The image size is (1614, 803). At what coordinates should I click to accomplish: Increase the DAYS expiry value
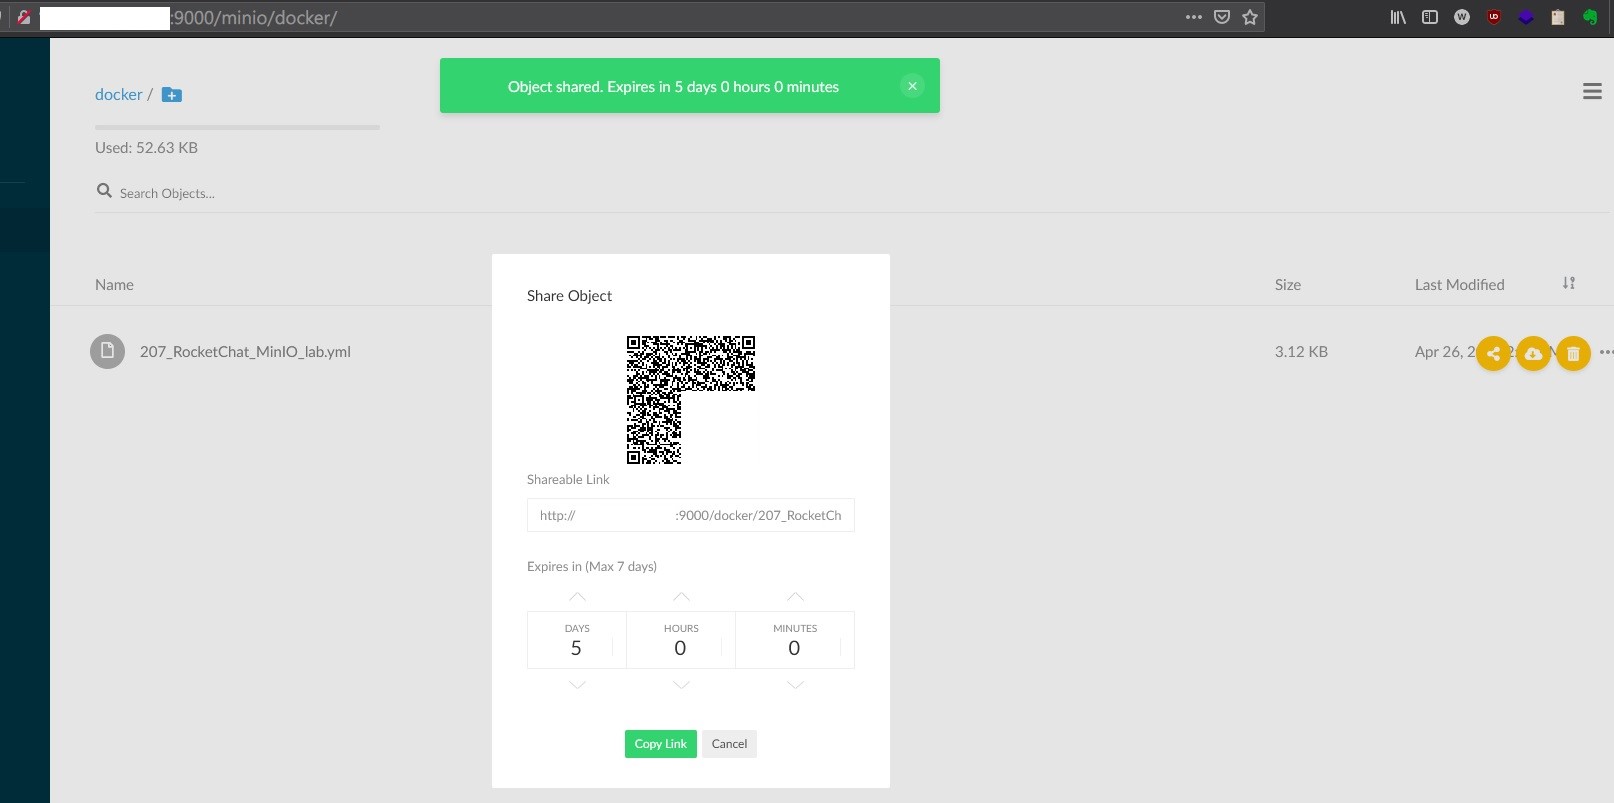pyautogui.click(x=577, y=596)
